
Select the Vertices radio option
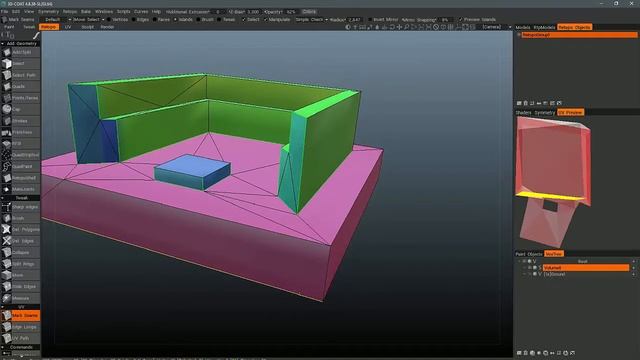click(x=118, y=20)
